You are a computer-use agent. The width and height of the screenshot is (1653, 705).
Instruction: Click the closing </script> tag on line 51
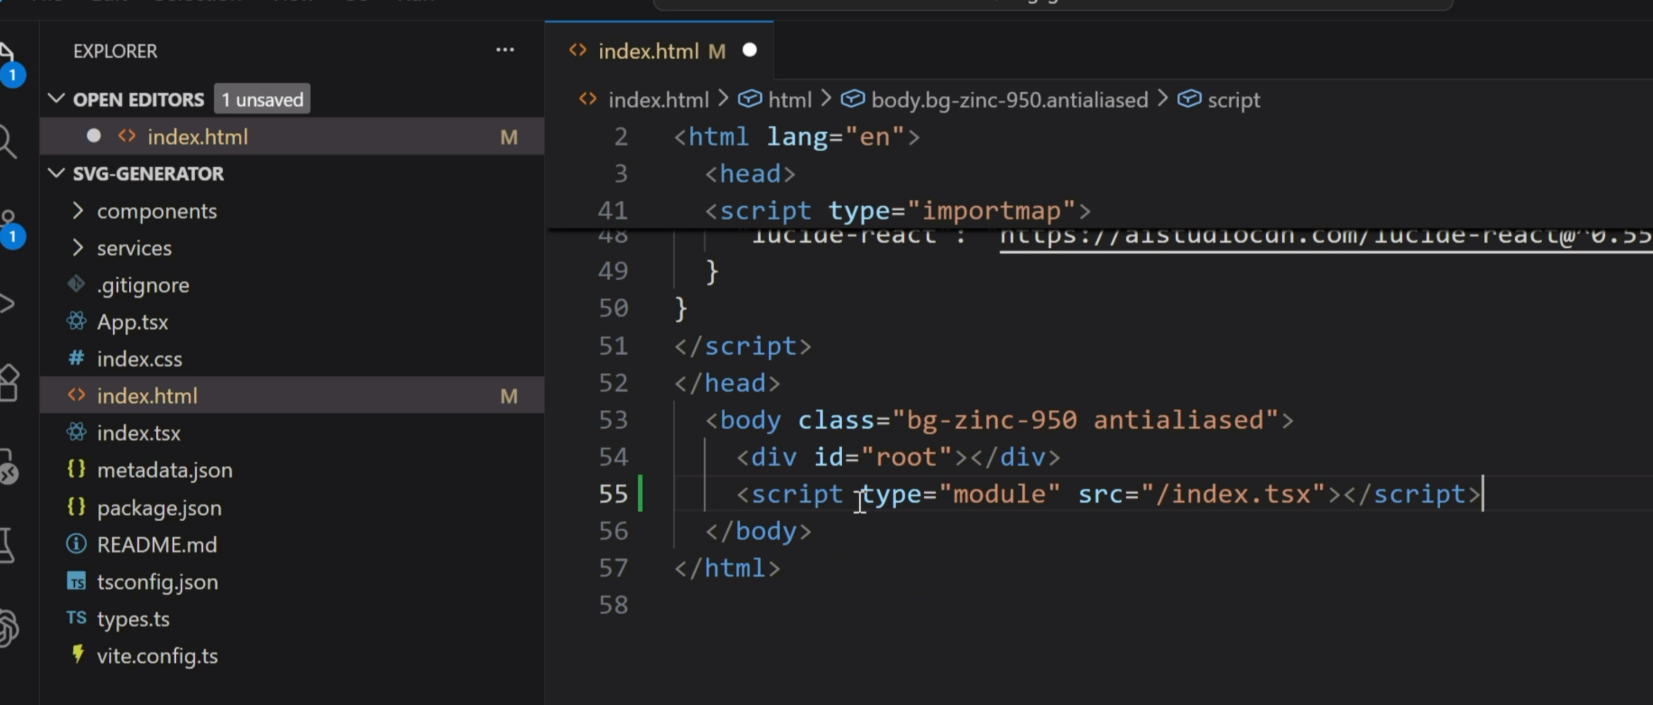point(743,346)
